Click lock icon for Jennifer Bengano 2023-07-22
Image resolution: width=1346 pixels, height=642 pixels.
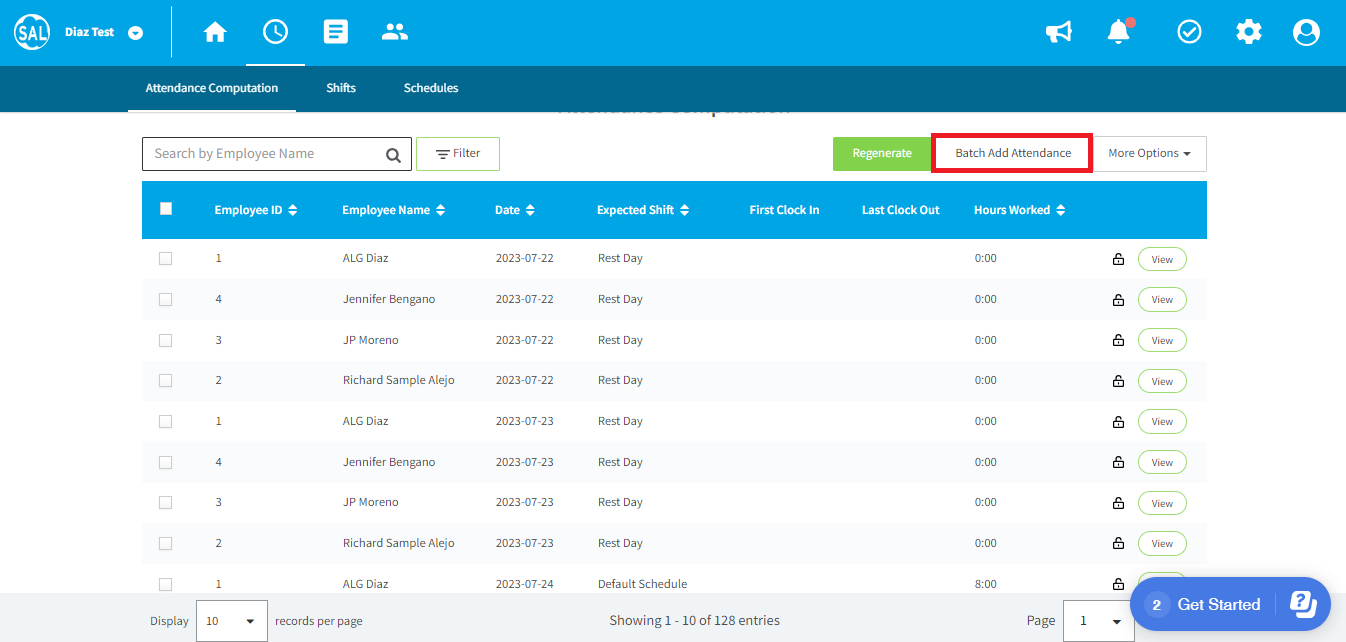click(1118, 300)
